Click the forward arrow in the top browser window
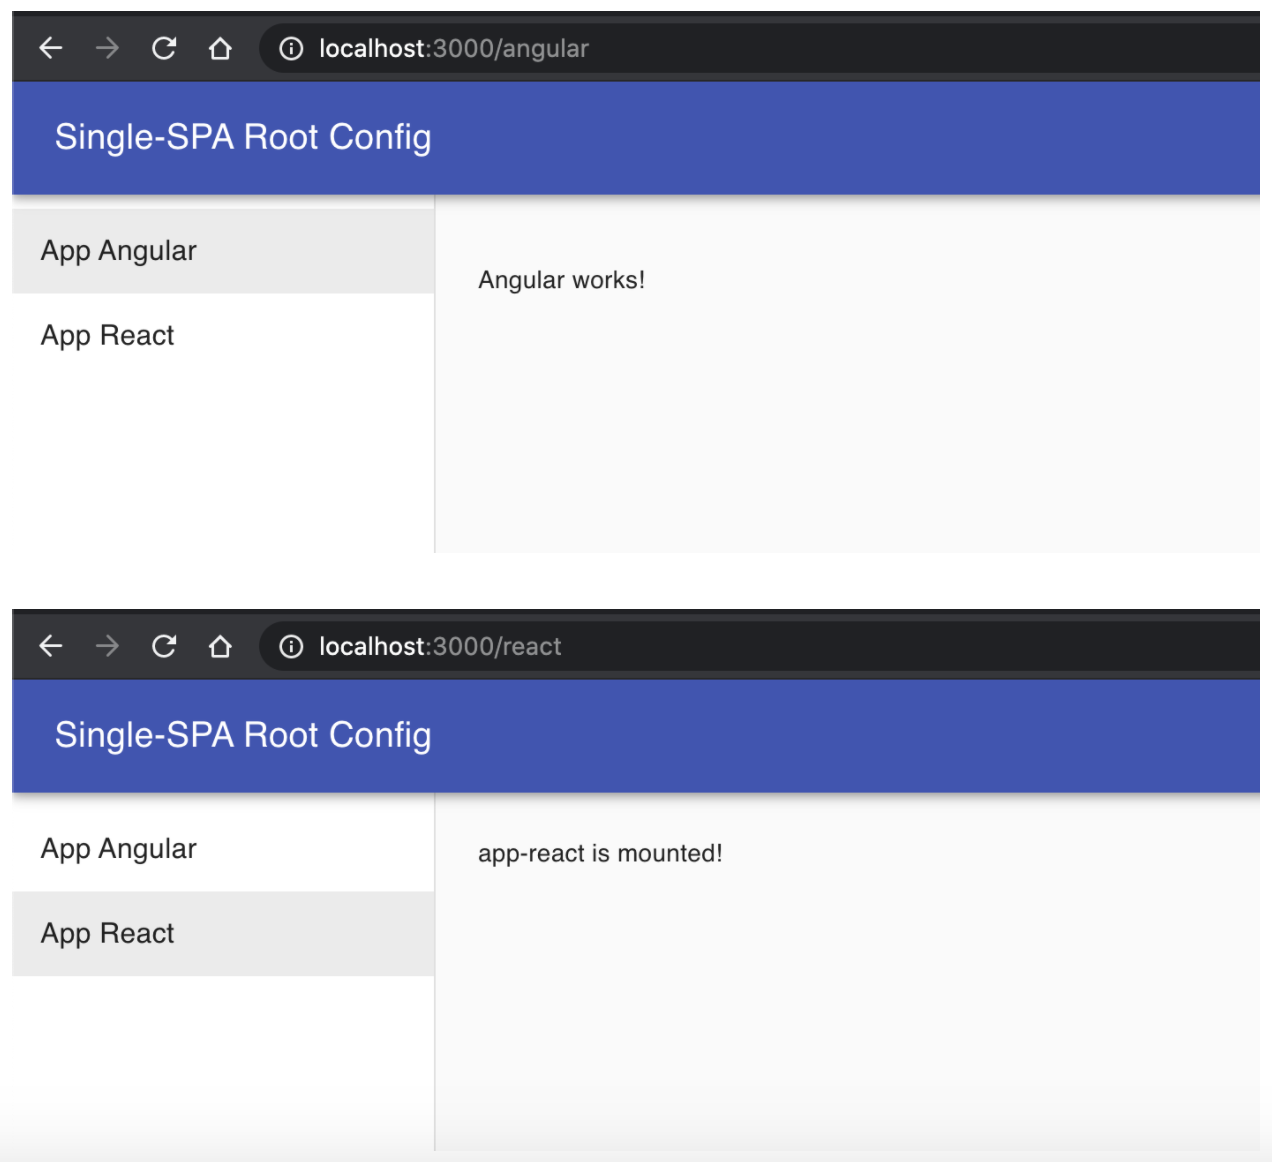Screen dimensions: 1272x1162 pyautogui.click(x=106, y=47)
